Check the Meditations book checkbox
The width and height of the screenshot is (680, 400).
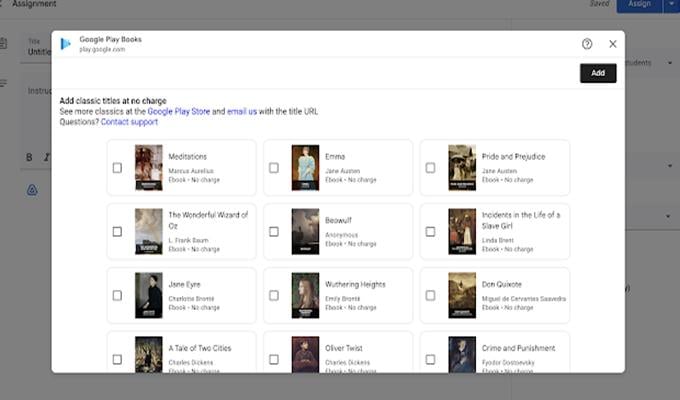(x=117, y=168)
